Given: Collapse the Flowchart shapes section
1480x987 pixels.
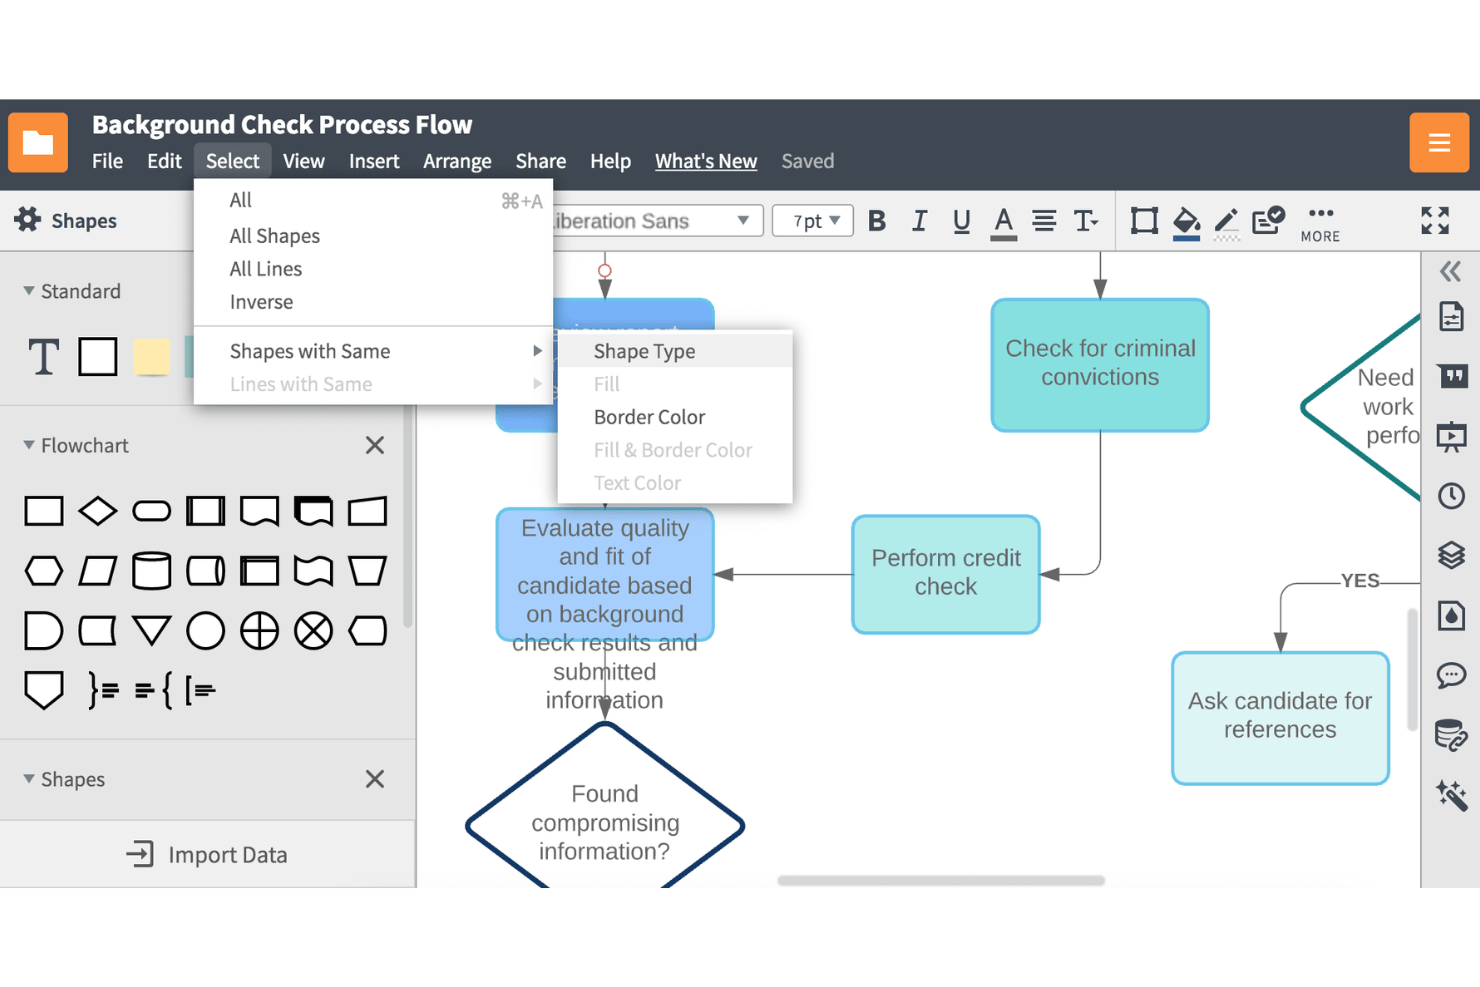Looking at the screenshot, I should click(x=29, y=445).
